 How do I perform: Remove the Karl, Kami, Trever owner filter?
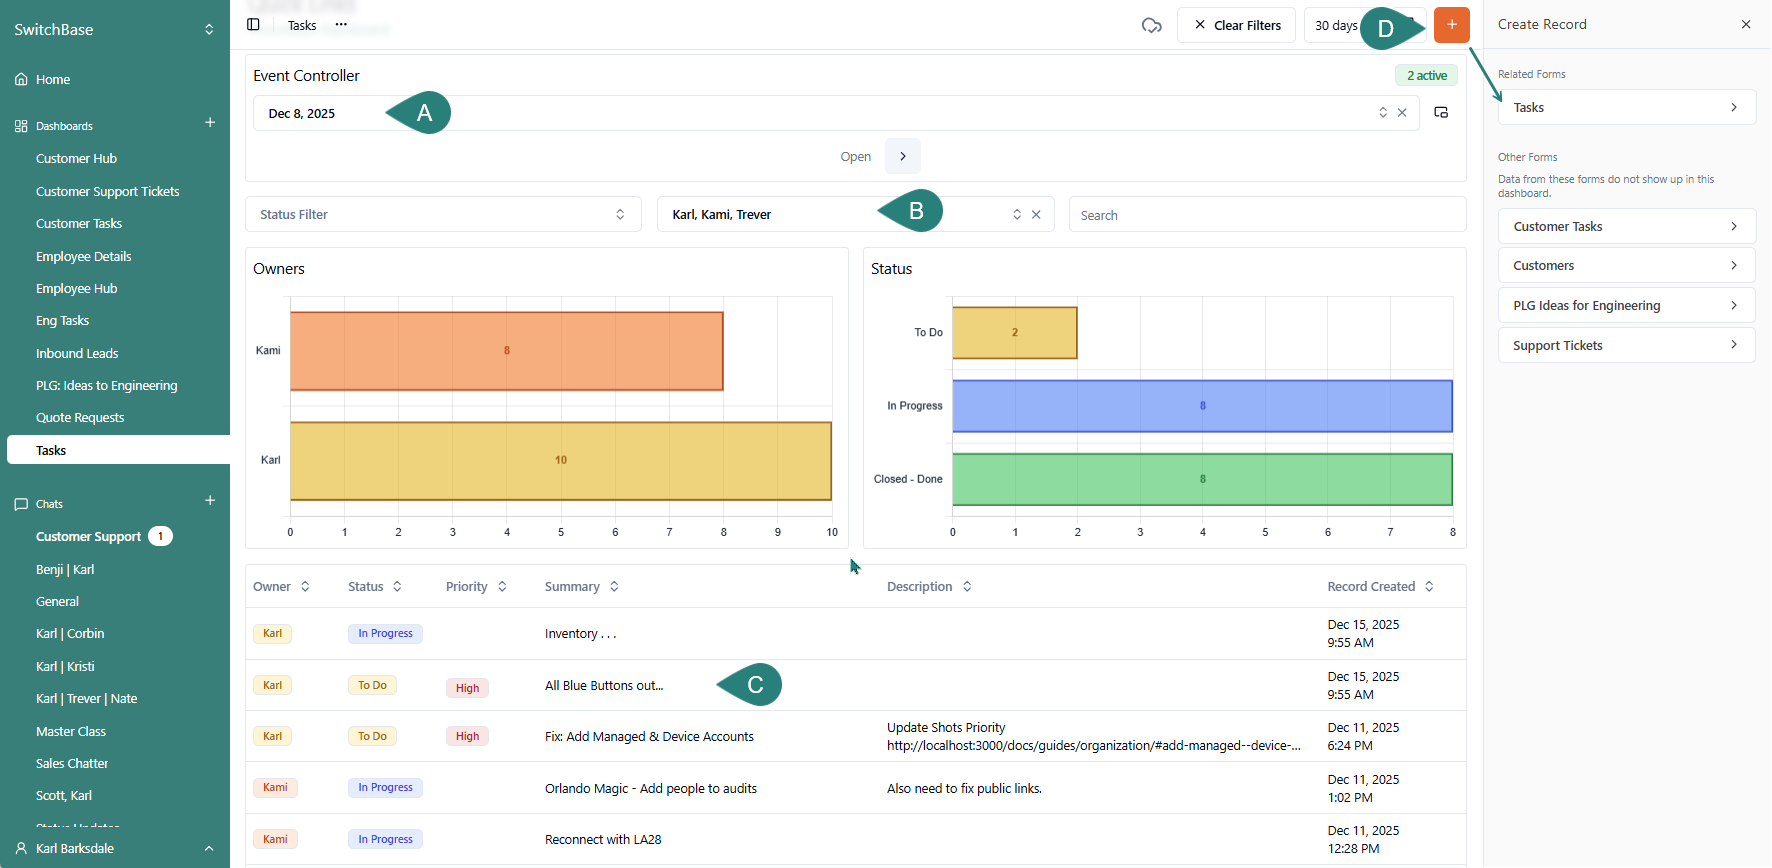click(x=1036, y=215)
